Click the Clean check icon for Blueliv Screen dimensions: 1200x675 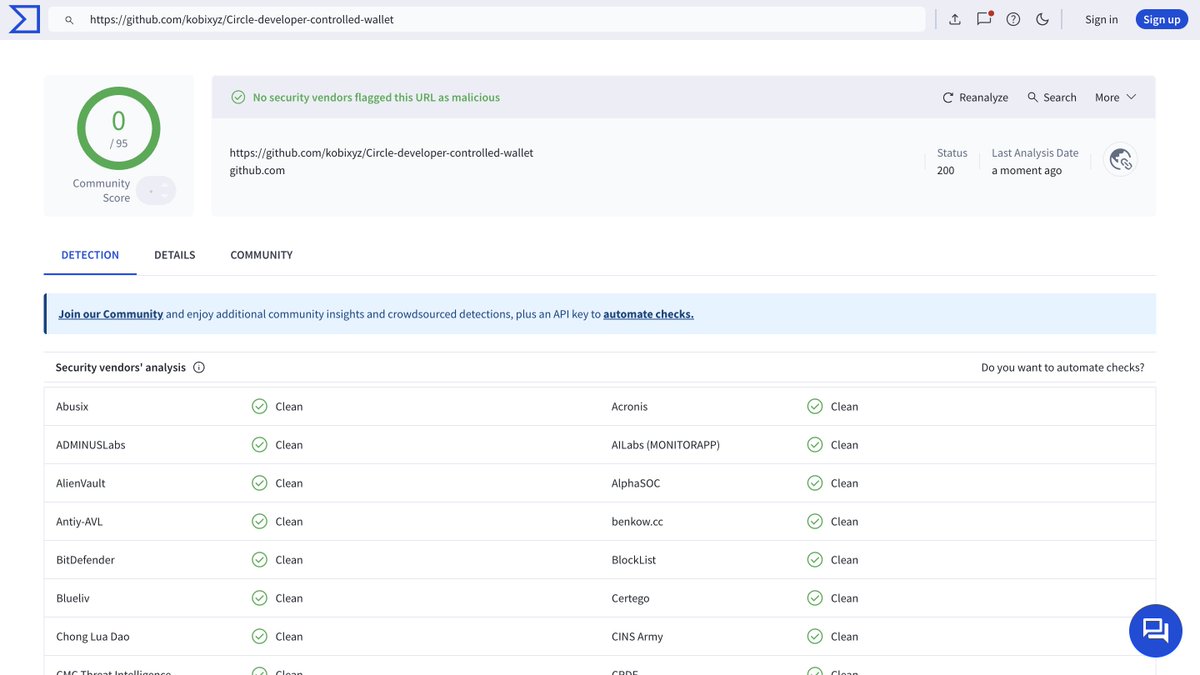[259, 598]
